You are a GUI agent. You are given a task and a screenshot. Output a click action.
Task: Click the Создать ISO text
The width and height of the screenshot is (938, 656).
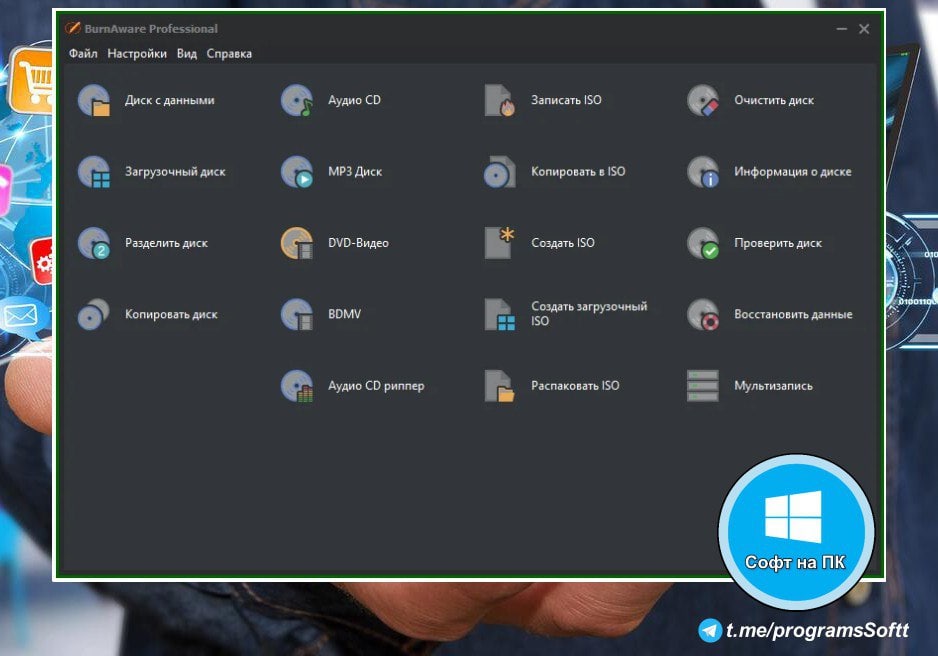pos(563,243)
